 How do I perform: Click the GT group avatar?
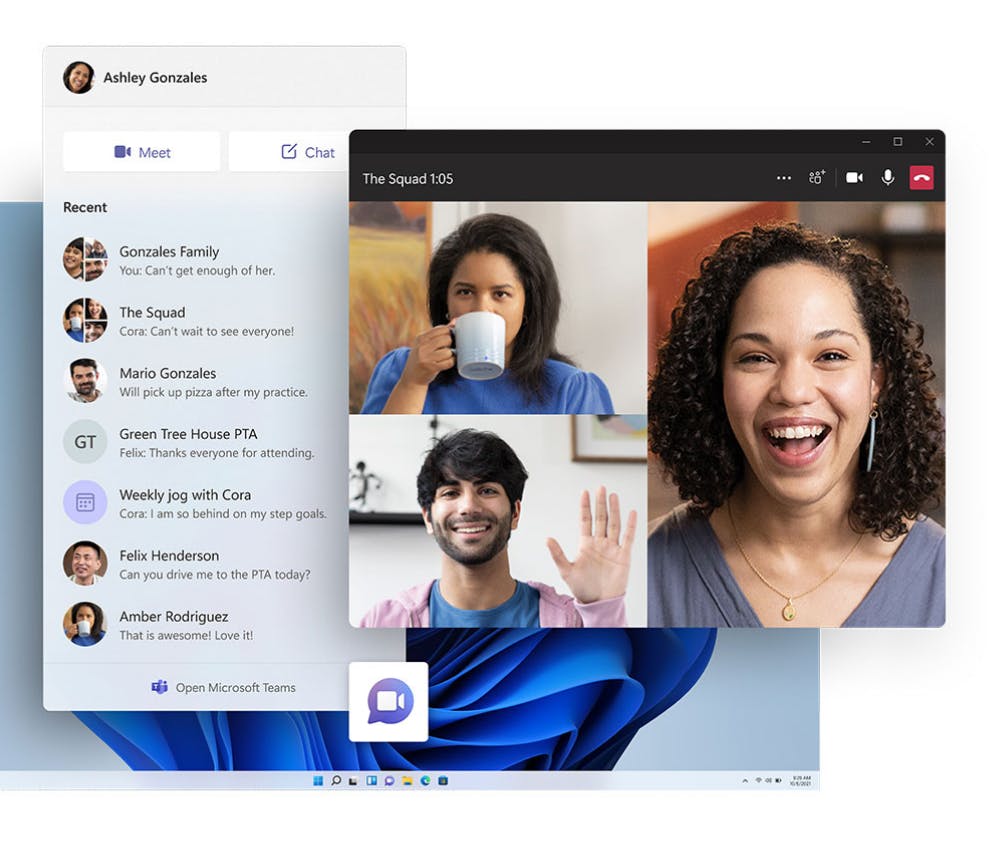pos(85,442)
